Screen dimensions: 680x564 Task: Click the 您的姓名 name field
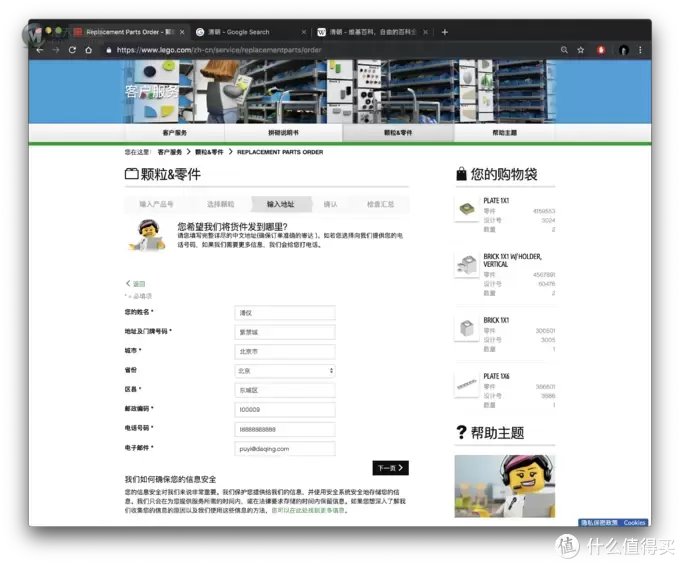(285, 313)
